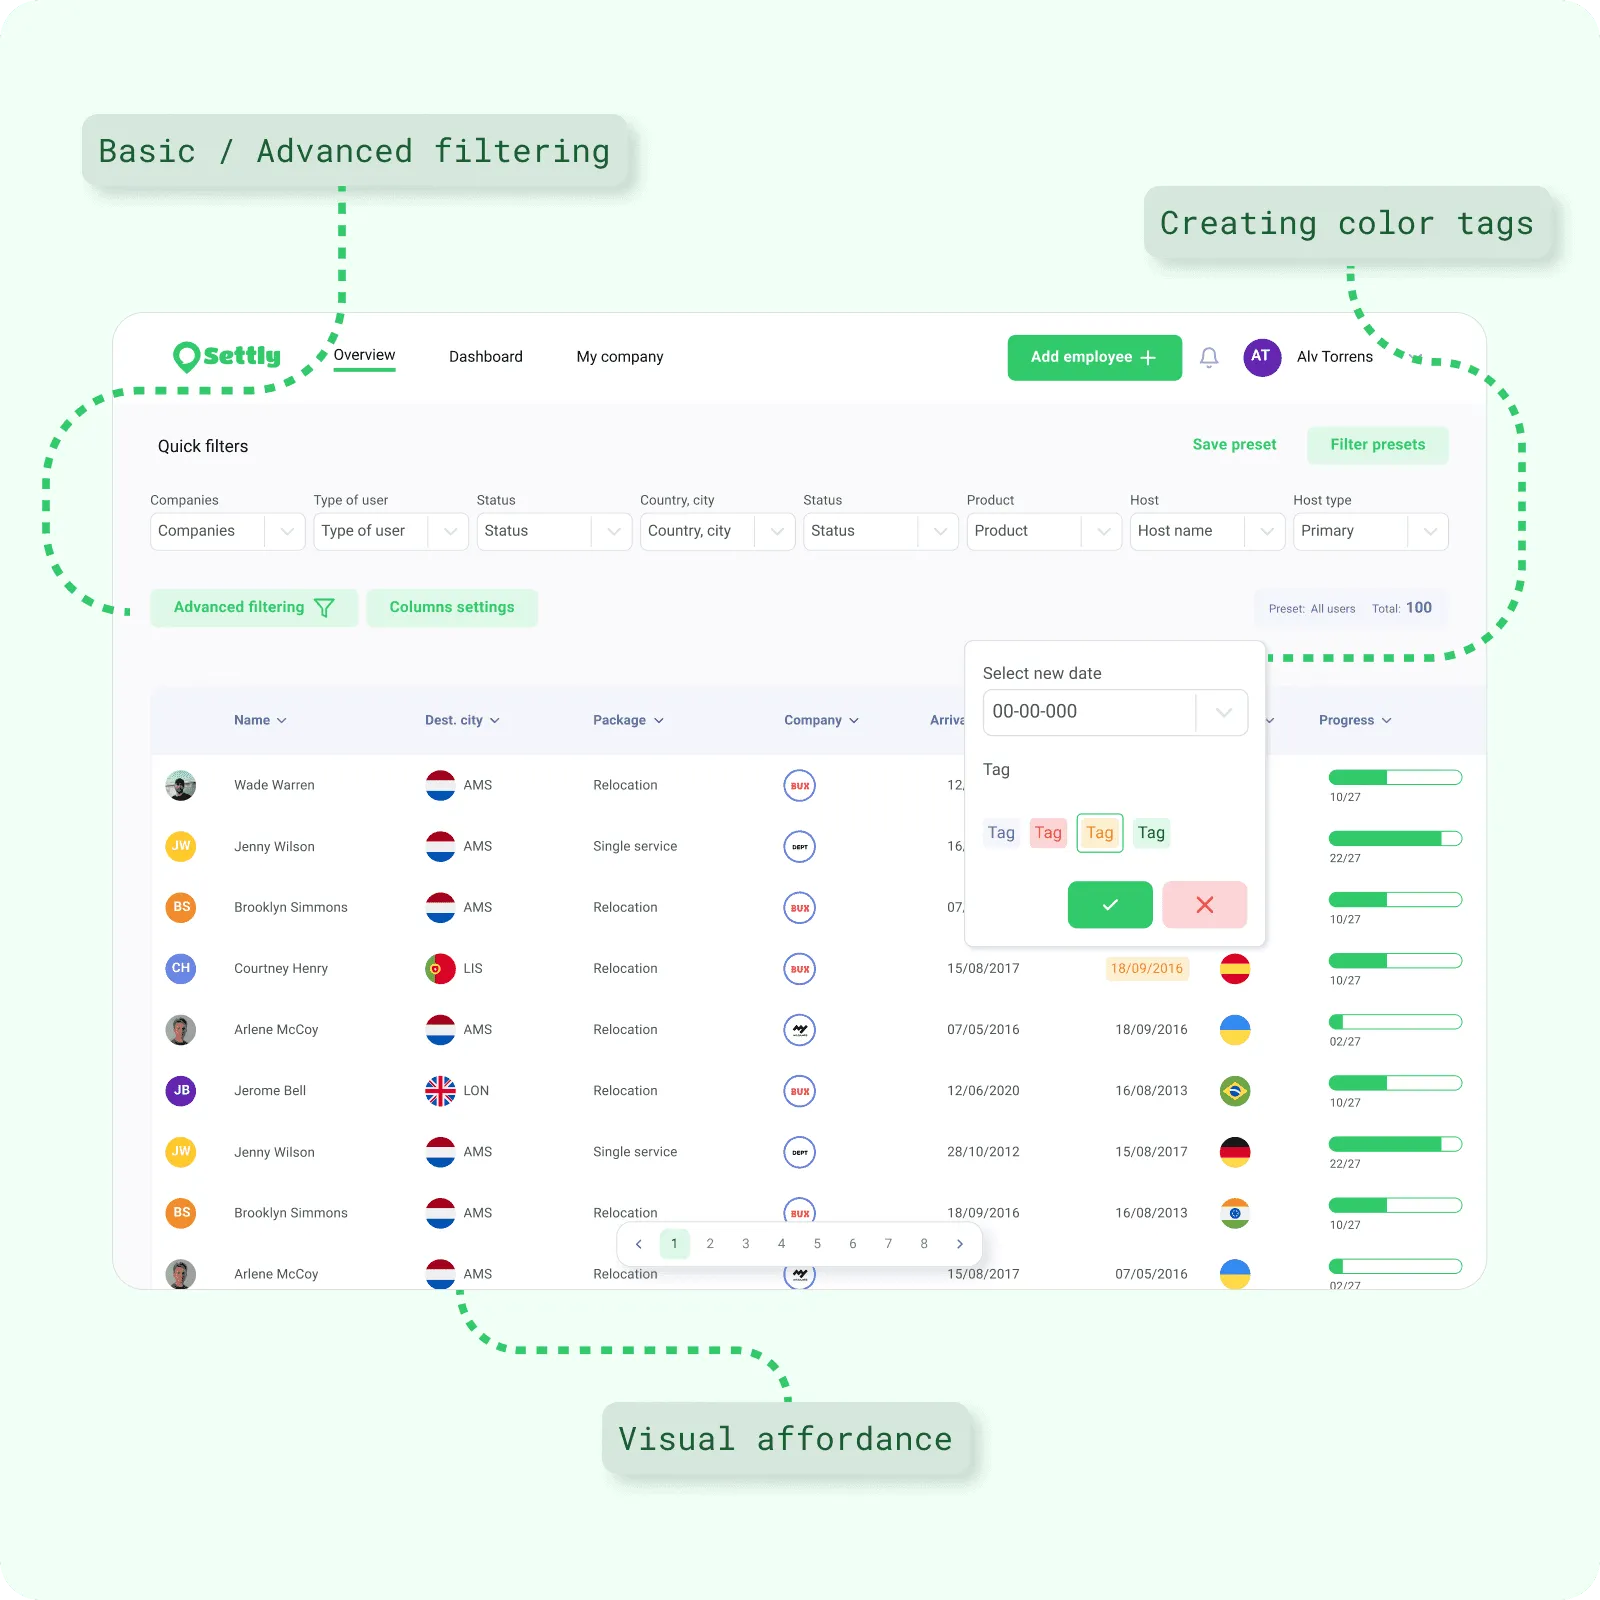
Task: Open Filter presets
Action: [x=1378, y=445]
